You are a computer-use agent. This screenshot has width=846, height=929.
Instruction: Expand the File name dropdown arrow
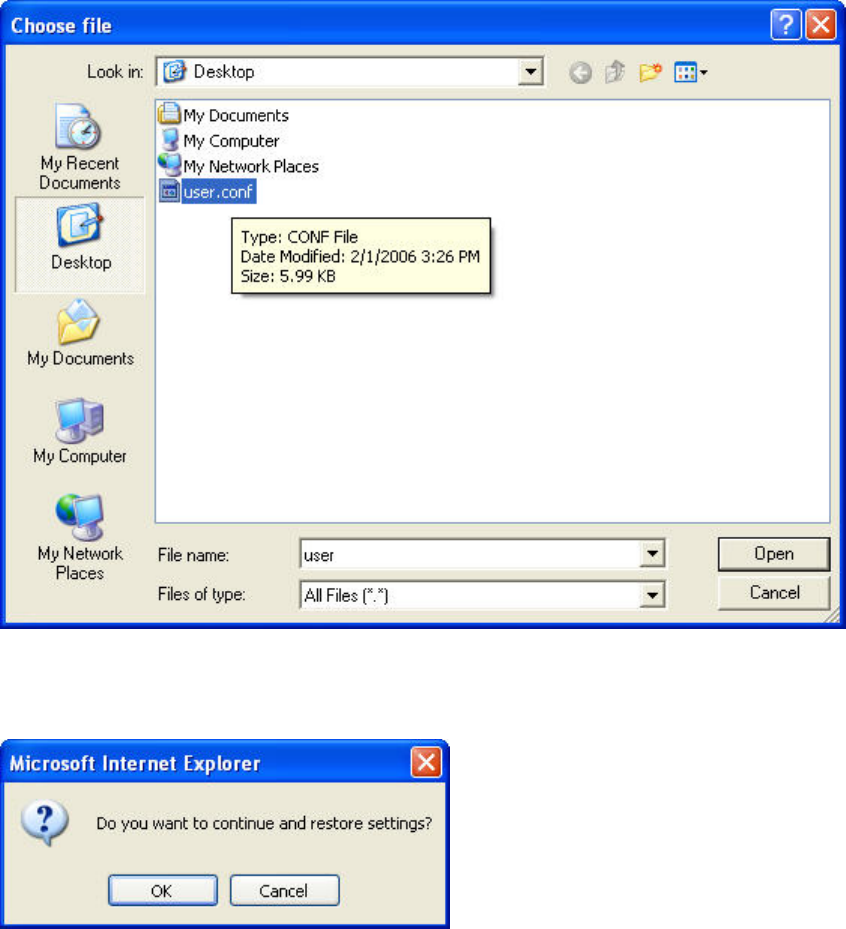[x=652, y=554]
